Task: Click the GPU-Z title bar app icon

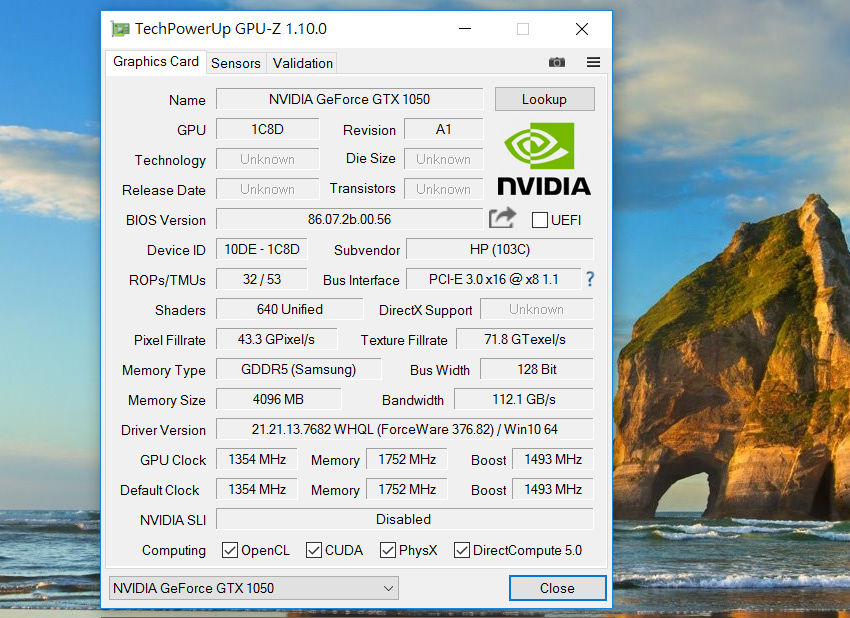Action: 119,29
